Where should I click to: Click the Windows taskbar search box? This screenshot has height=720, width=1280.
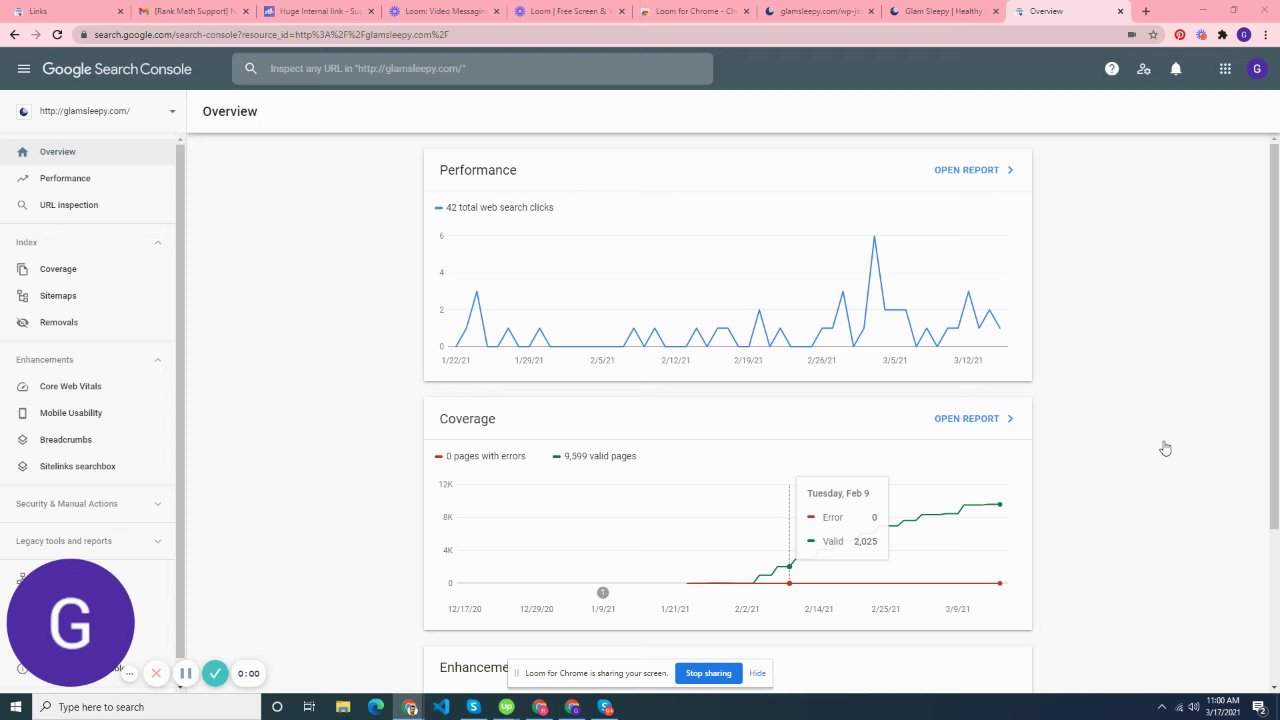(146, 707)
